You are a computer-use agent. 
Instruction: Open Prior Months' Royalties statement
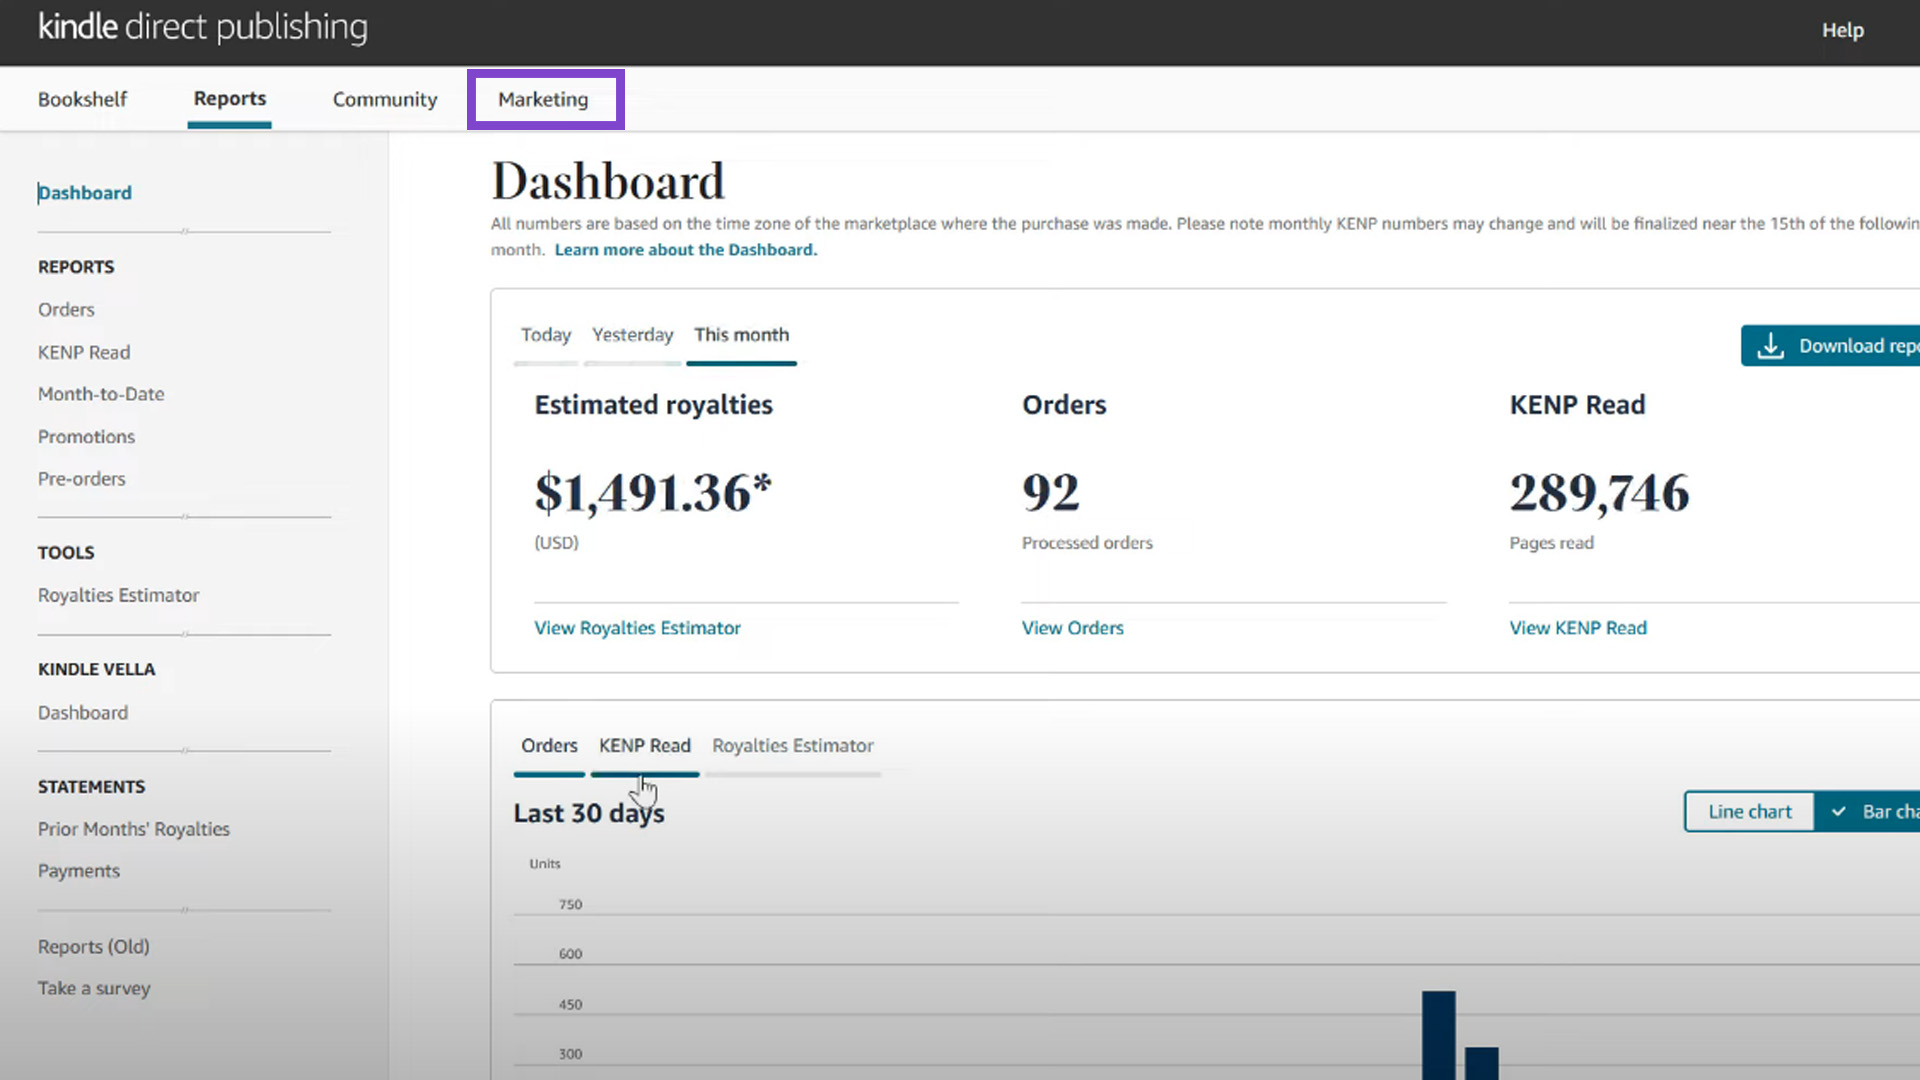pos(134,829)
